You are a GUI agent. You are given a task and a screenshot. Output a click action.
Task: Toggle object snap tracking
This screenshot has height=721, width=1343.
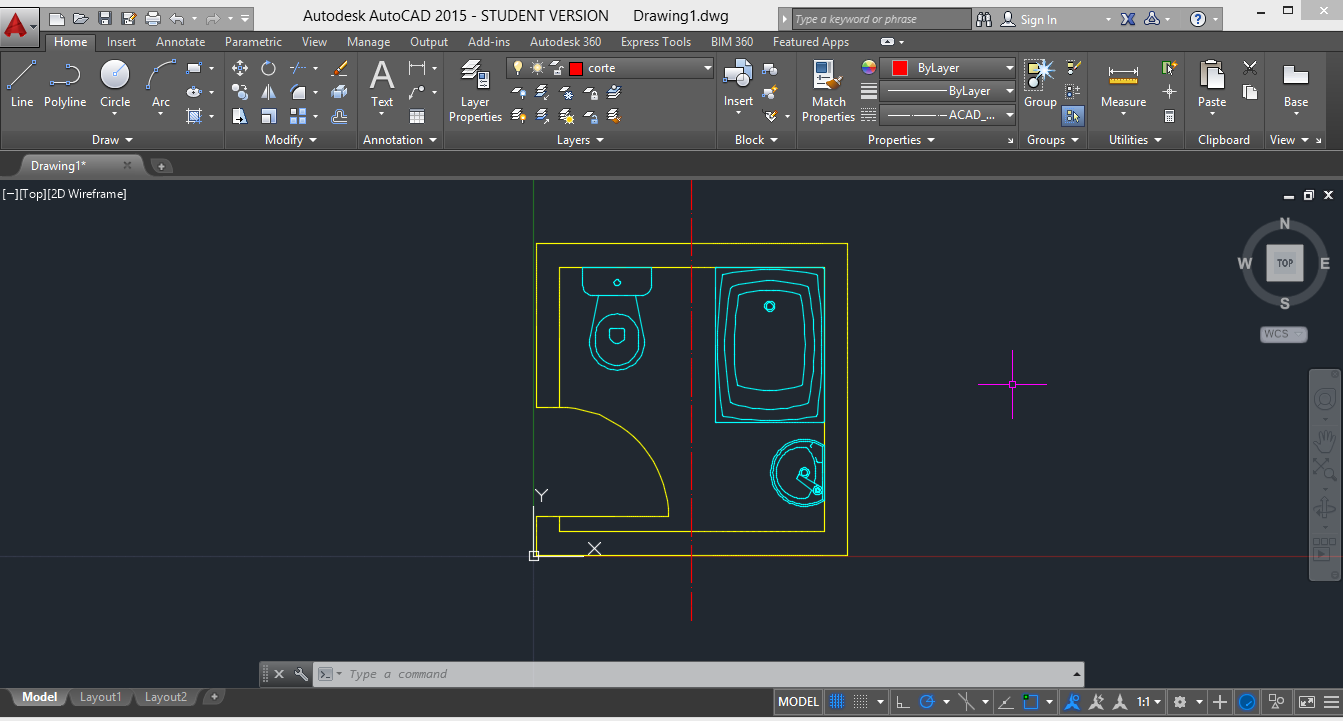(1007, 702)
